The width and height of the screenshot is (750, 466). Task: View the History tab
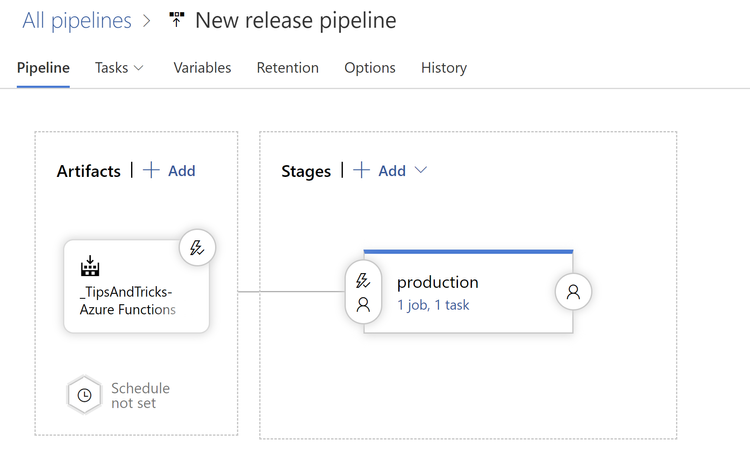point(444,68)
